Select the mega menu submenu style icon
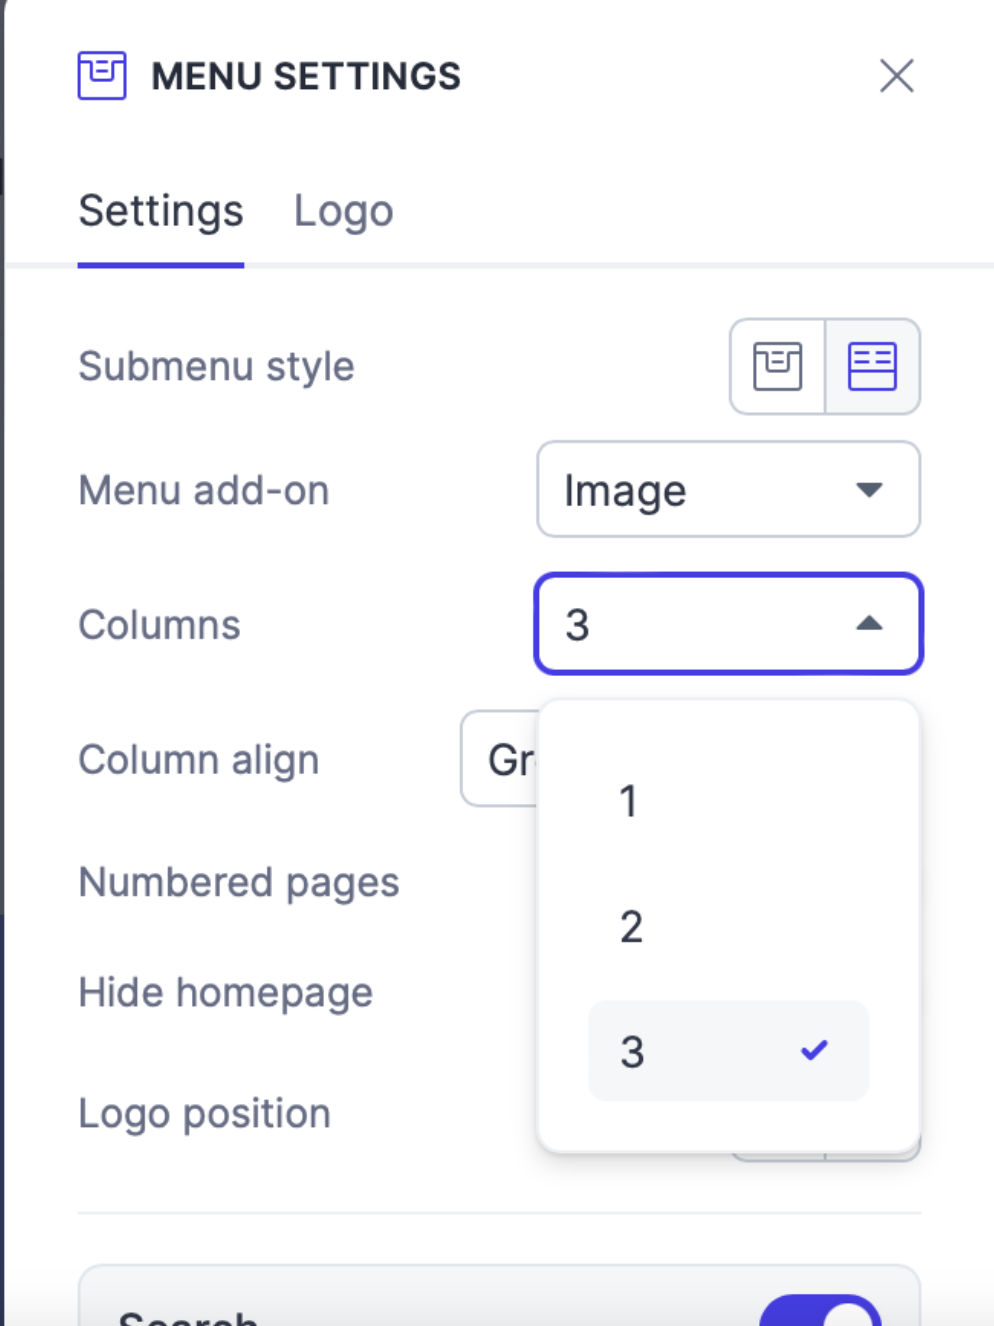 pos(872,366)
